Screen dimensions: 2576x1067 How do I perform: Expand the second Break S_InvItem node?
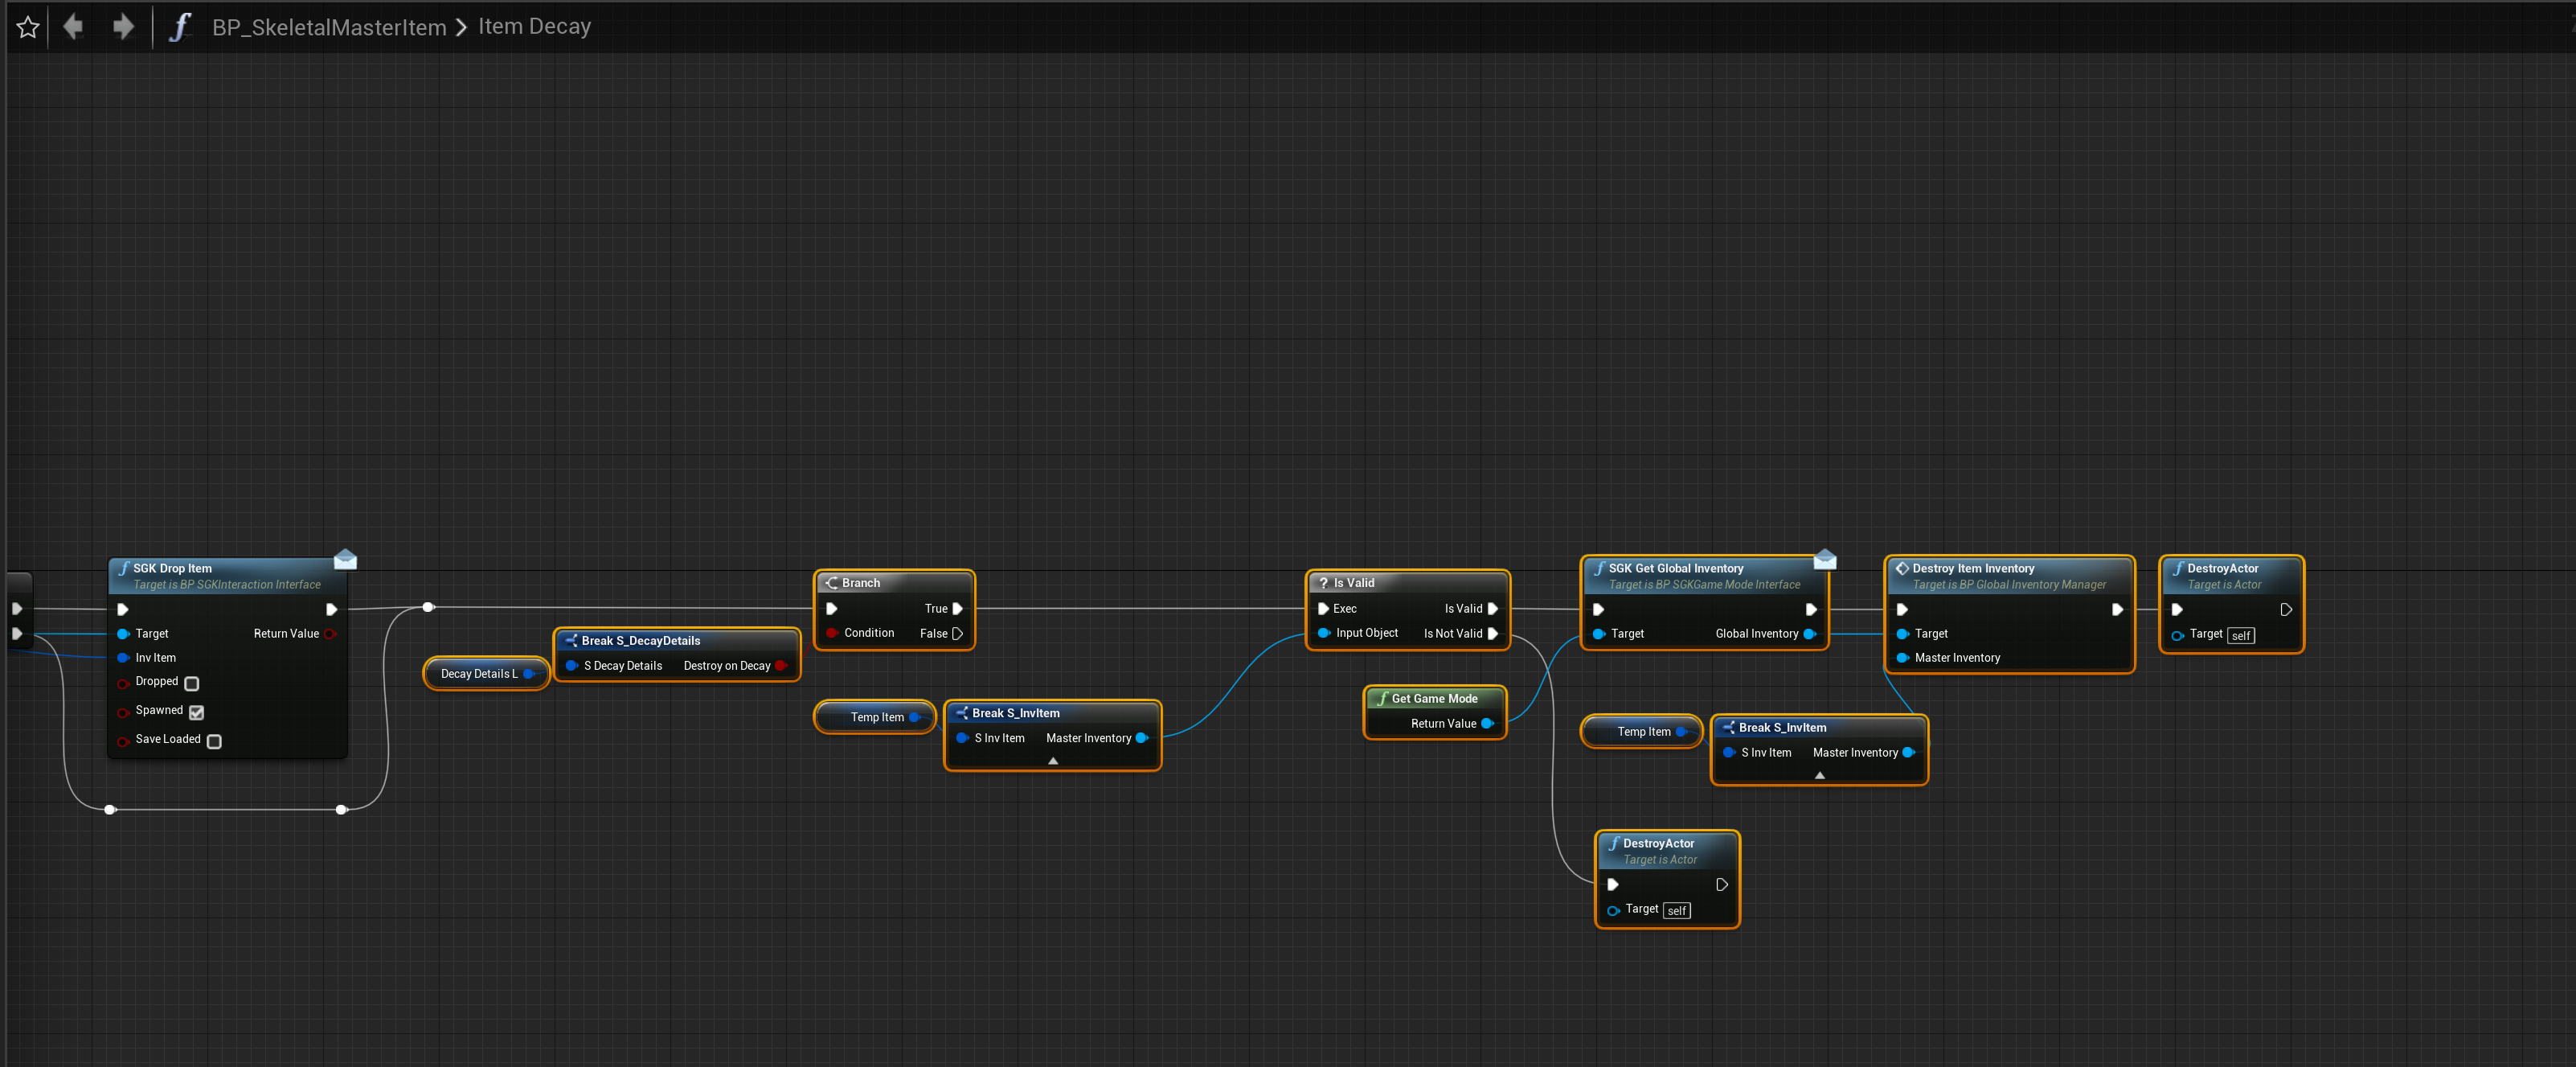point(1819,775)
